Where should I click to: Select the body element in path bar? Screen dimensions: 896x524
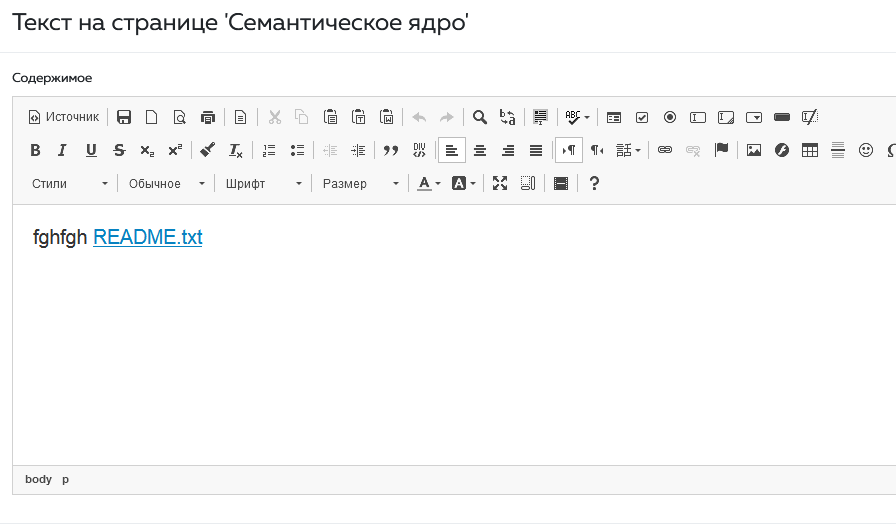38,479
